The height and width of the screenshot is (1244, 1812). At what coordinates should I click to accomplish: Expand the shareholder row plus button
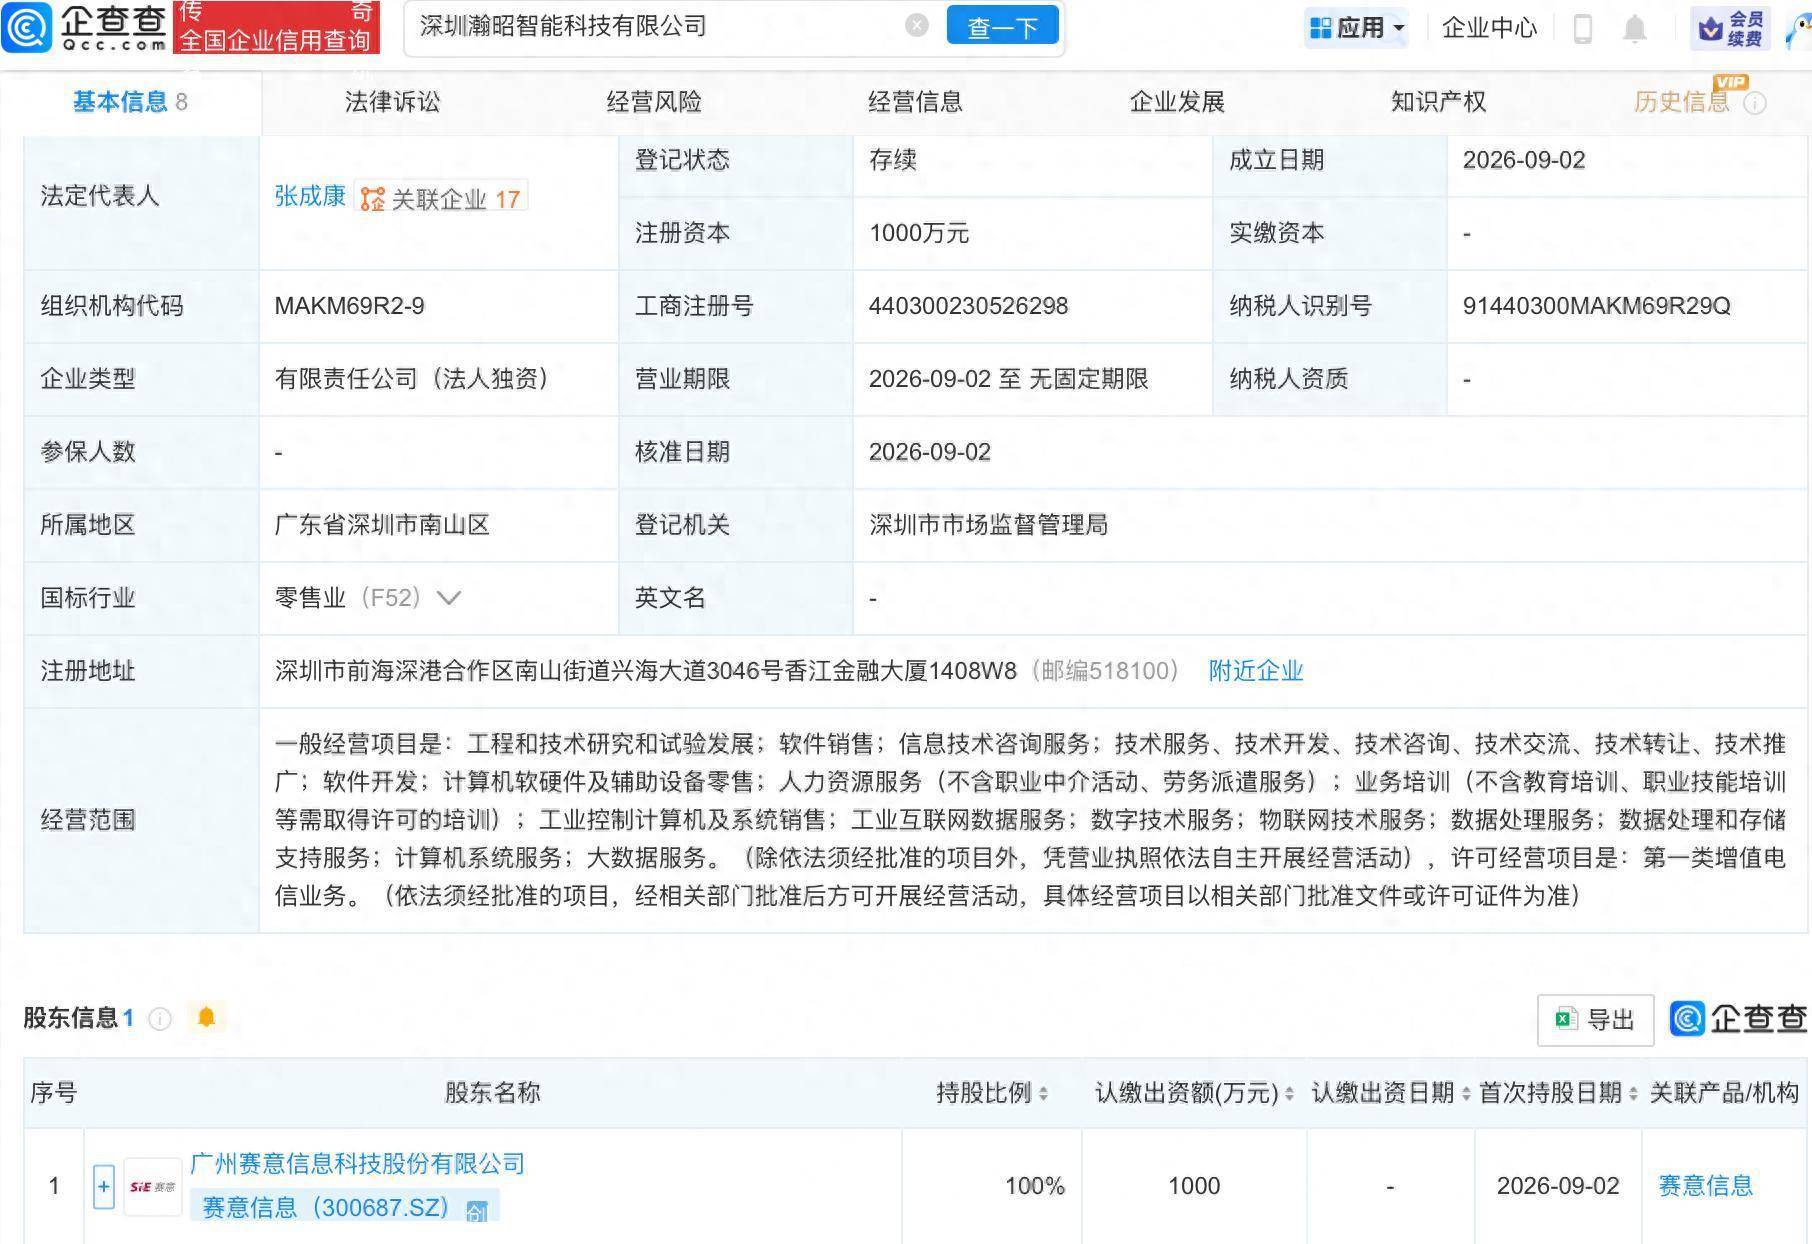(x=104, y=1187)
